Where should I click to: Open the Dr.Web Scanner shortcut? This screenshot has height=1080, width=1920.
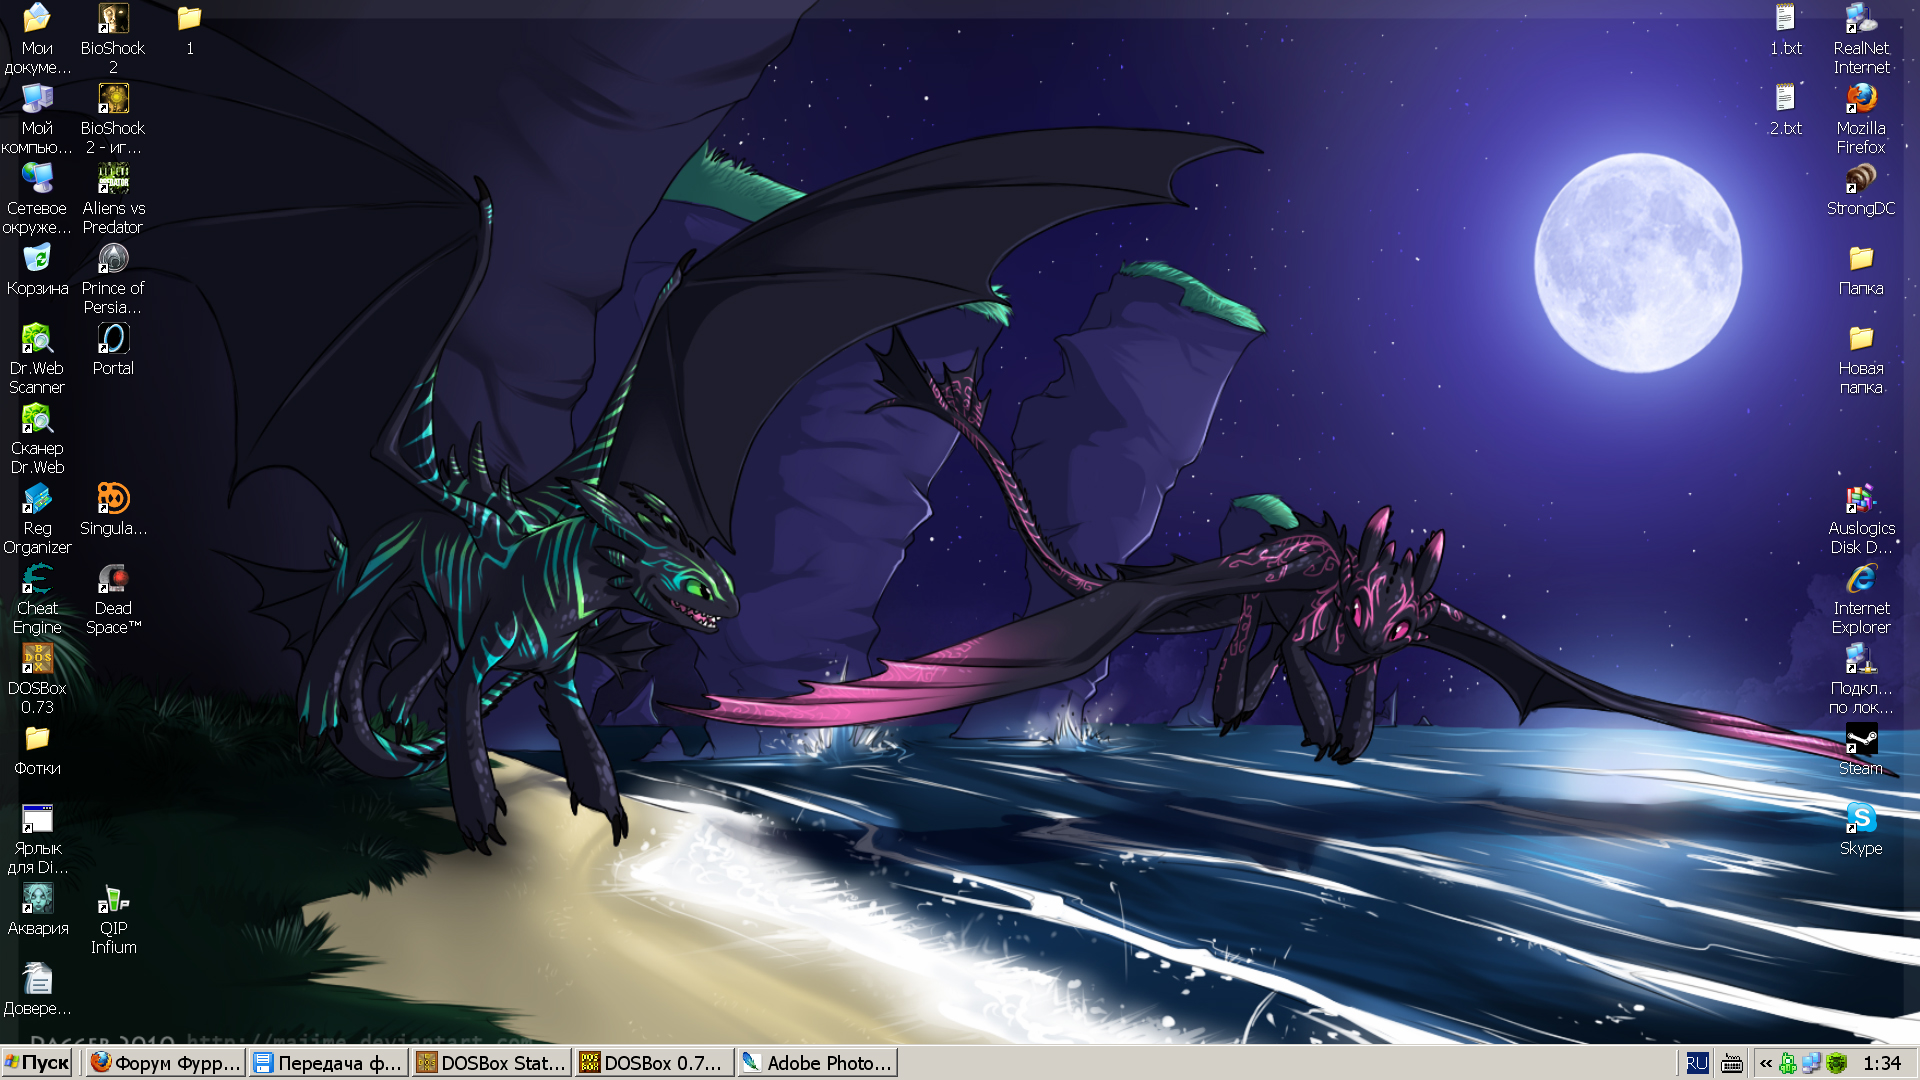click(x=37, y=340)
